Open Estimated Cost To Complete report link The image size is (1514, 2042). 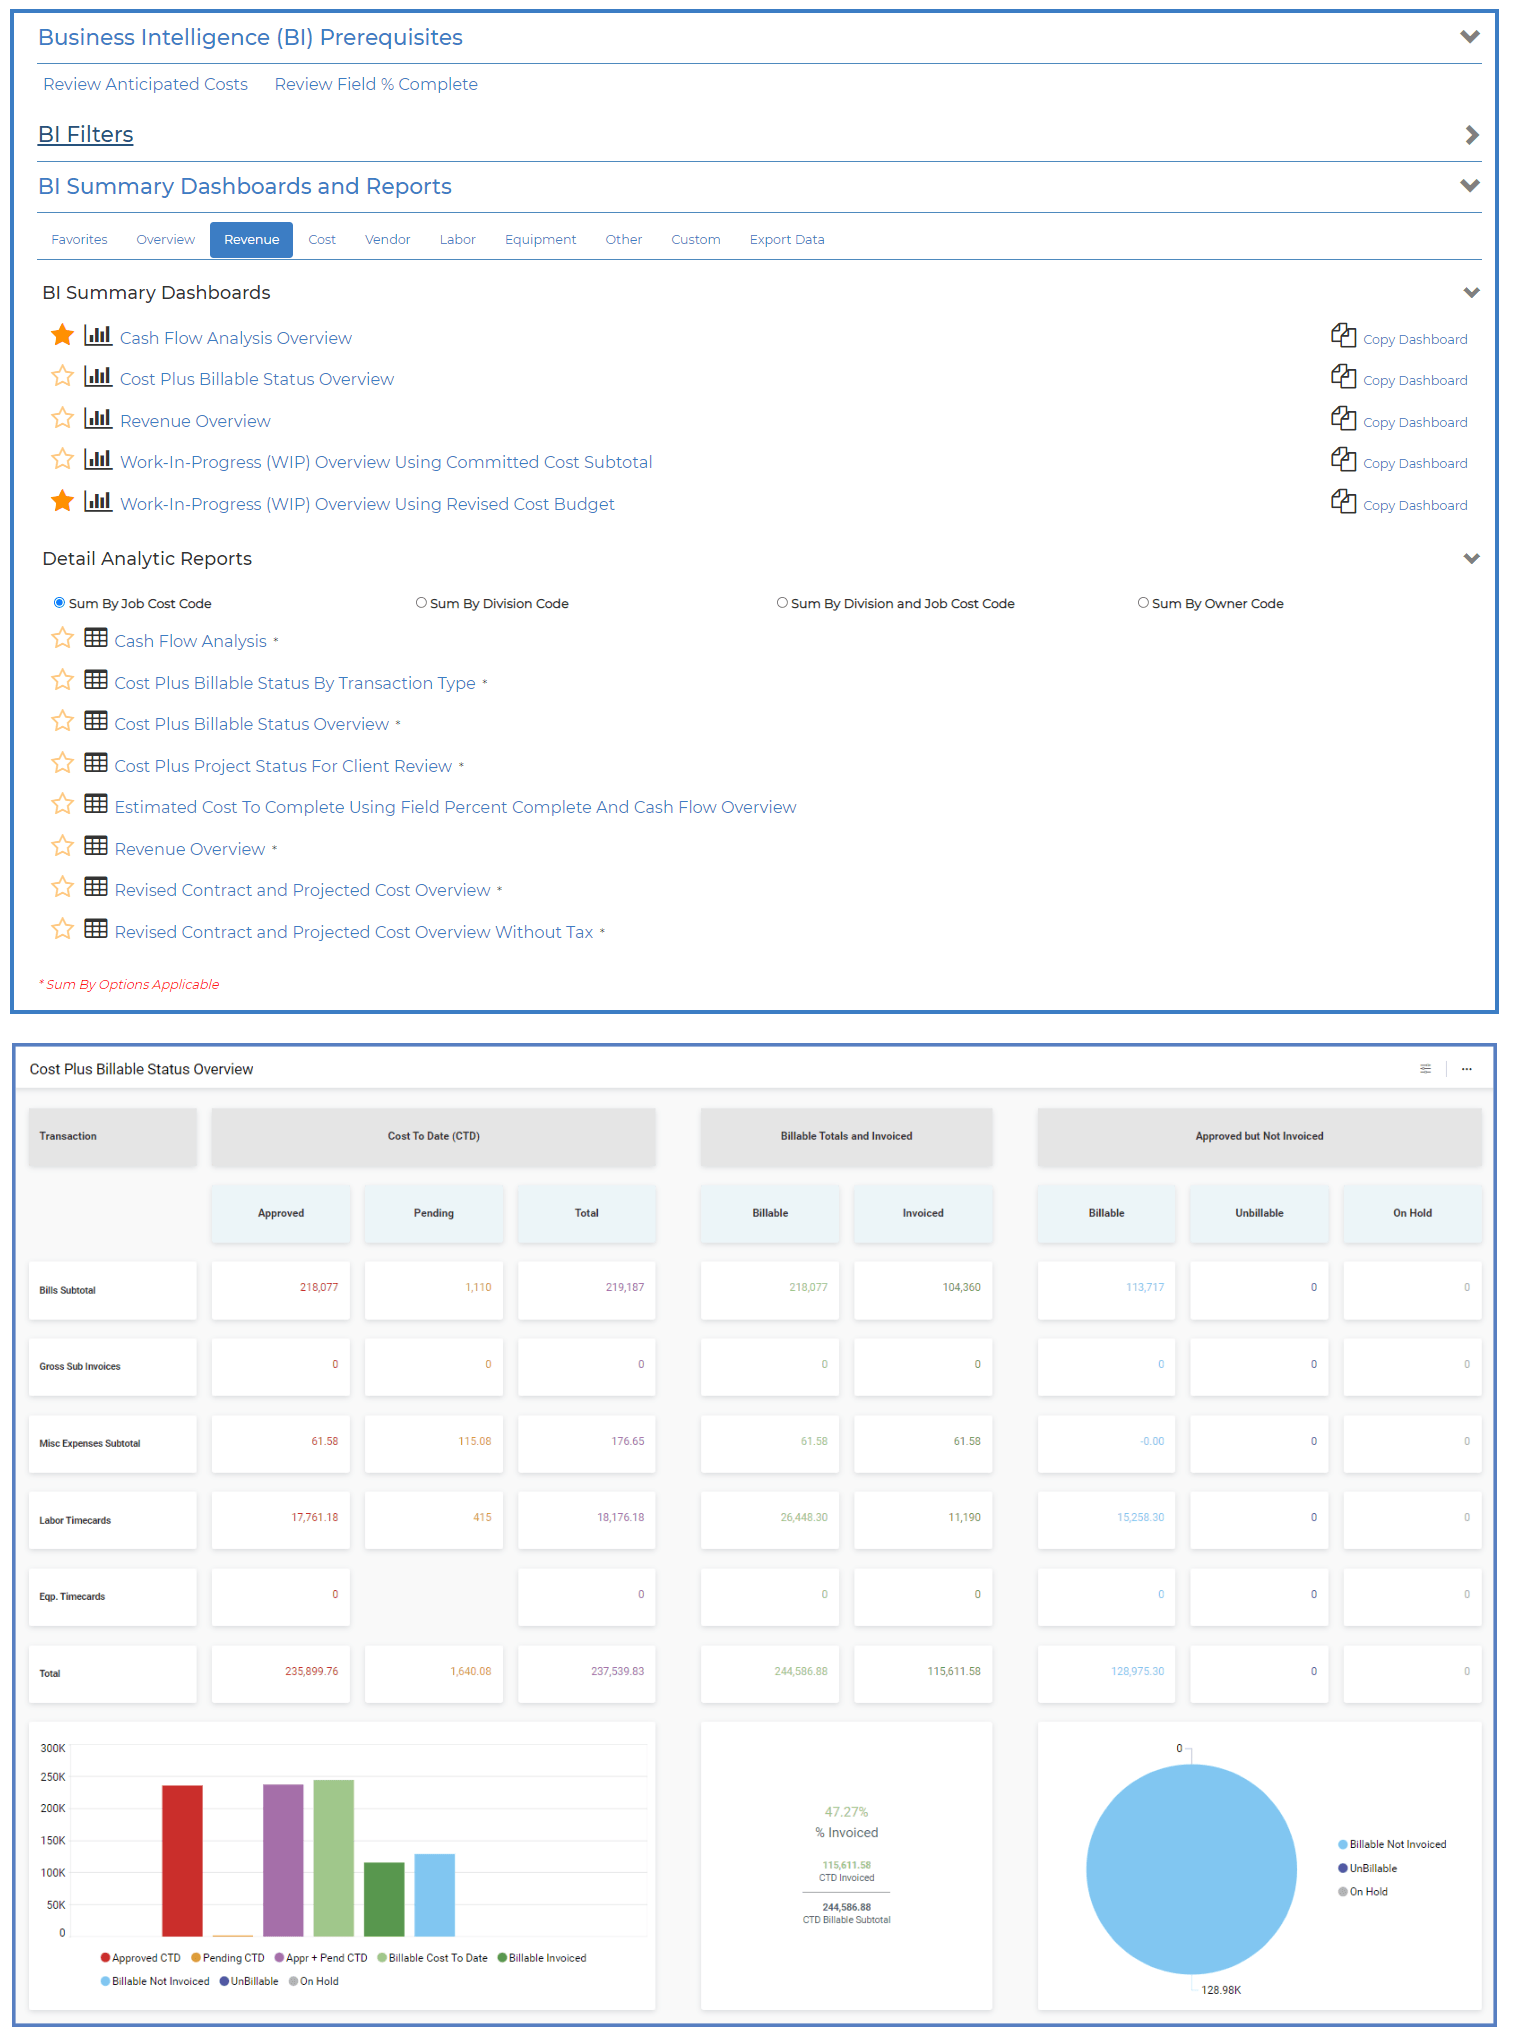[x=455, y=807]
